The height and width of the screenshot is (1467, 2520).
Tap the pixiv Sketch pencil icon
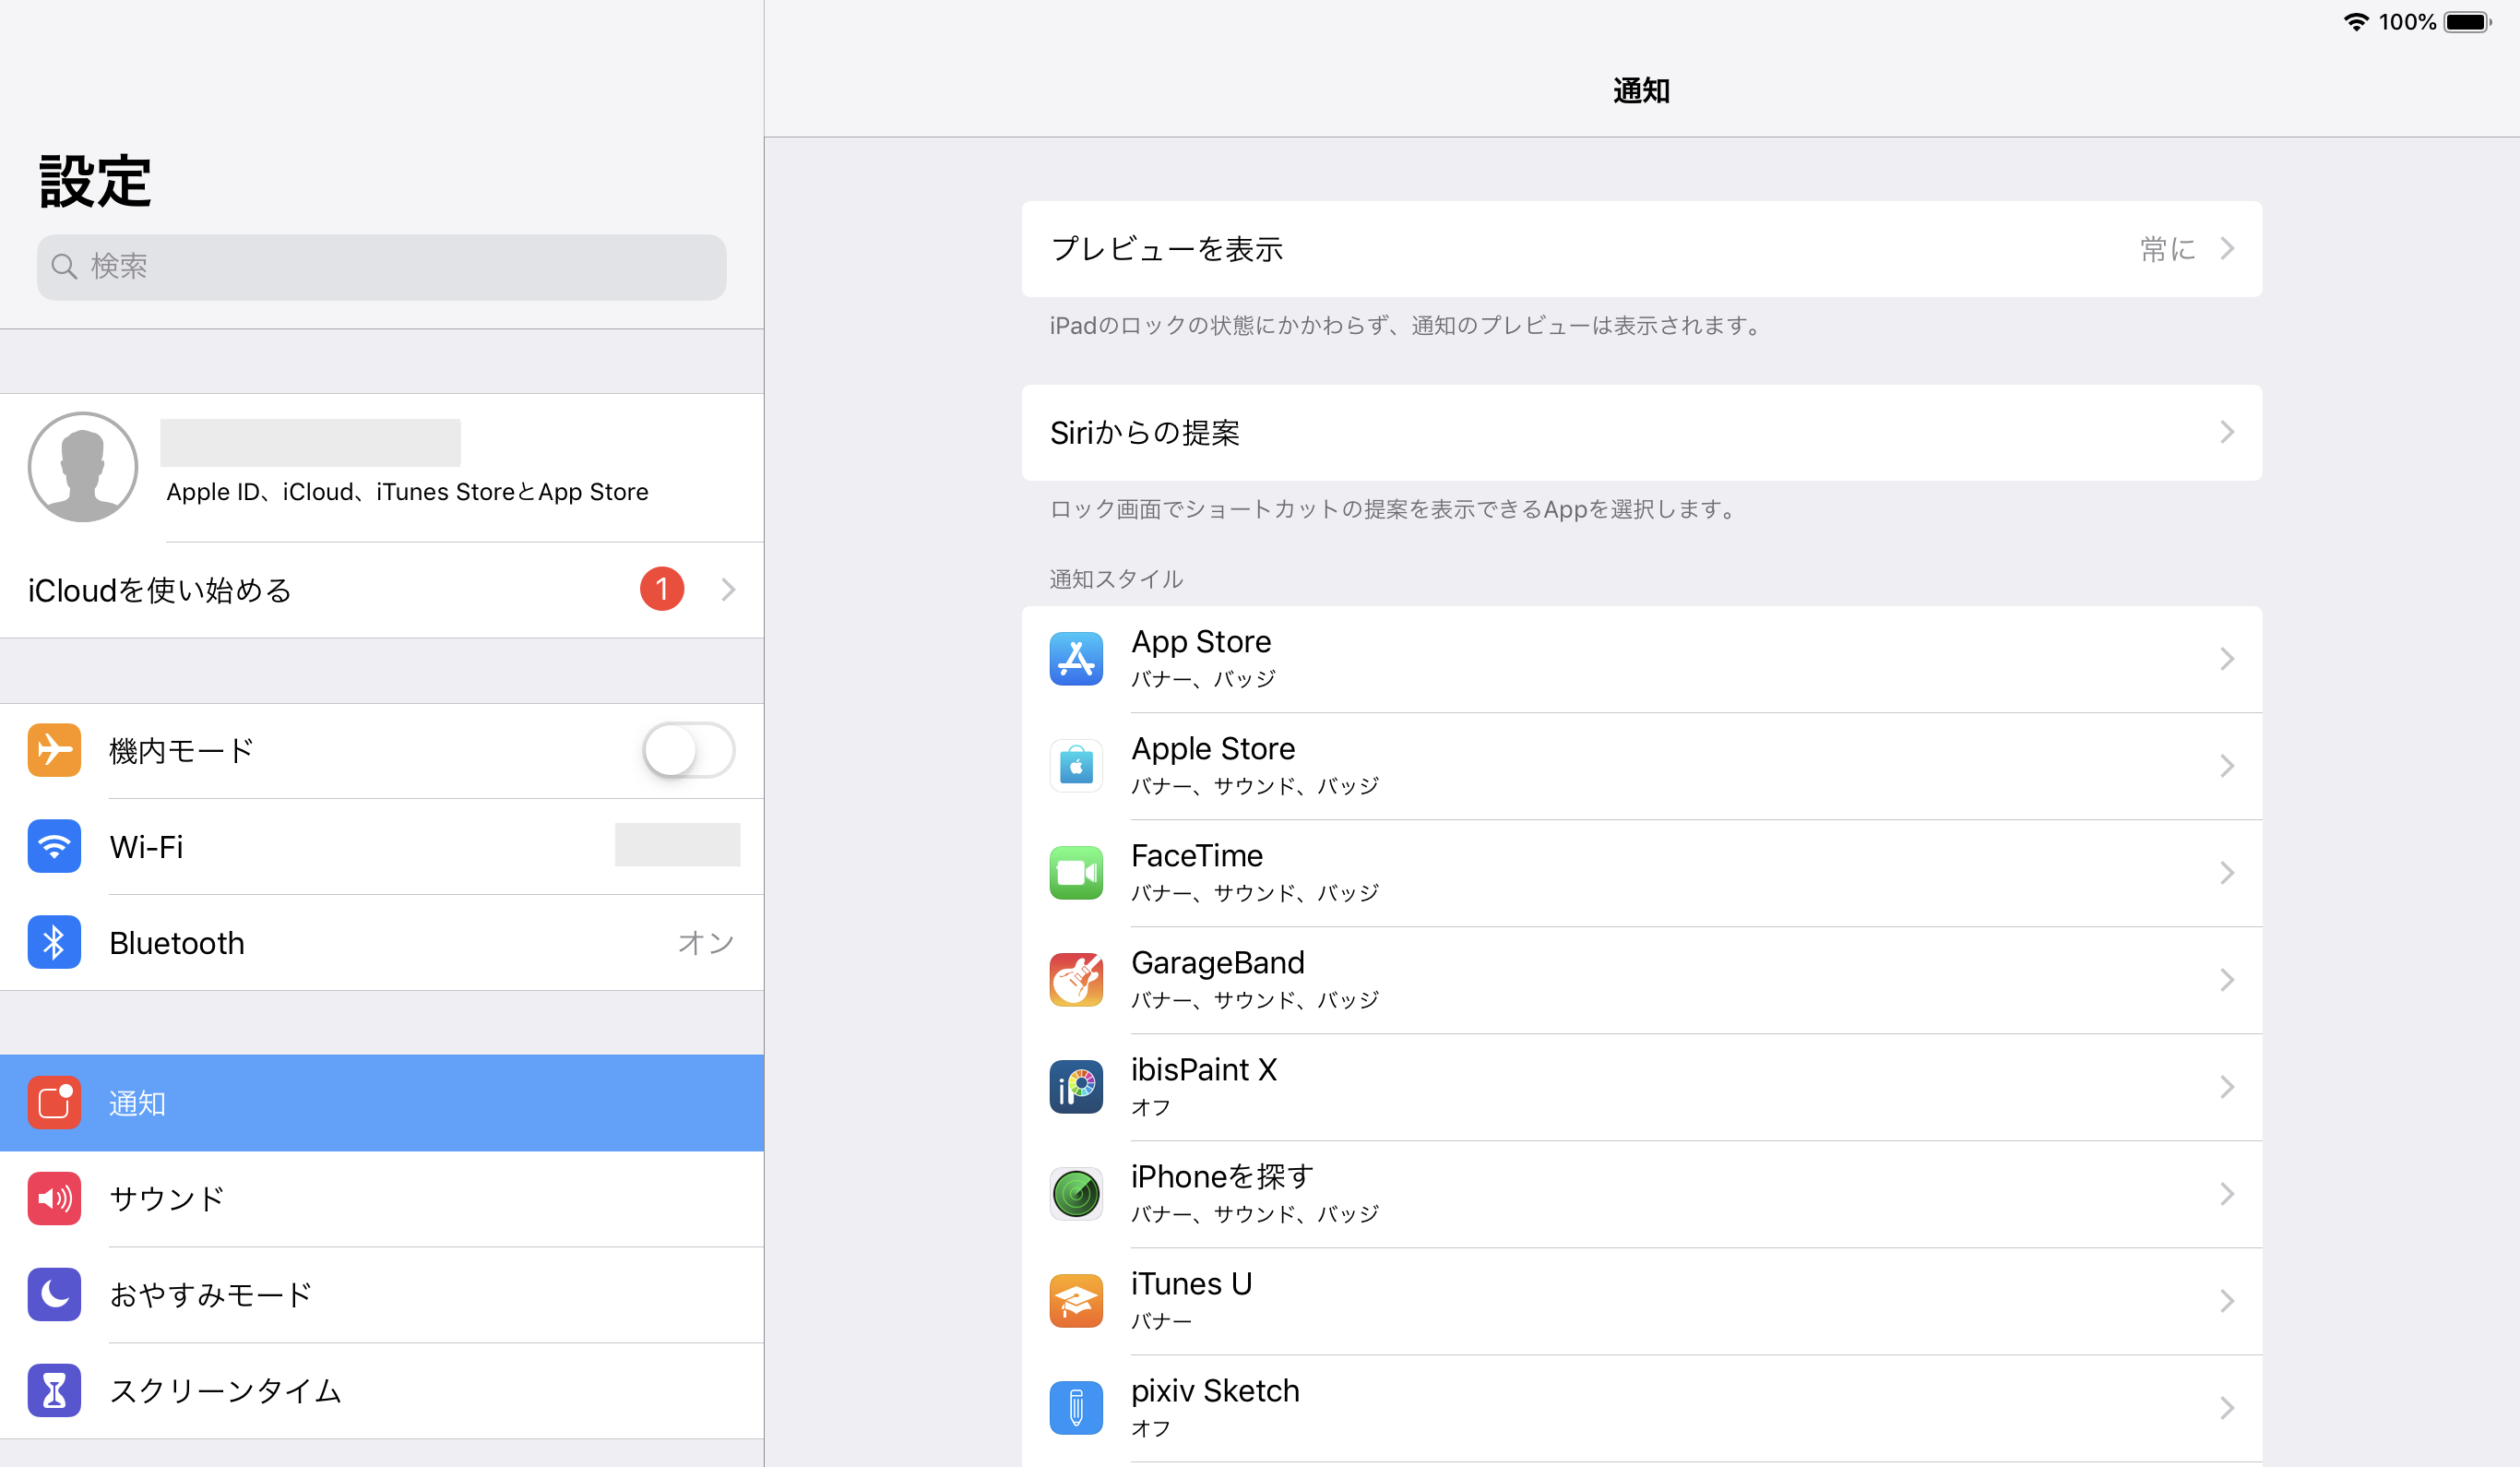pyautogui.click(x=1076, y=1408)
